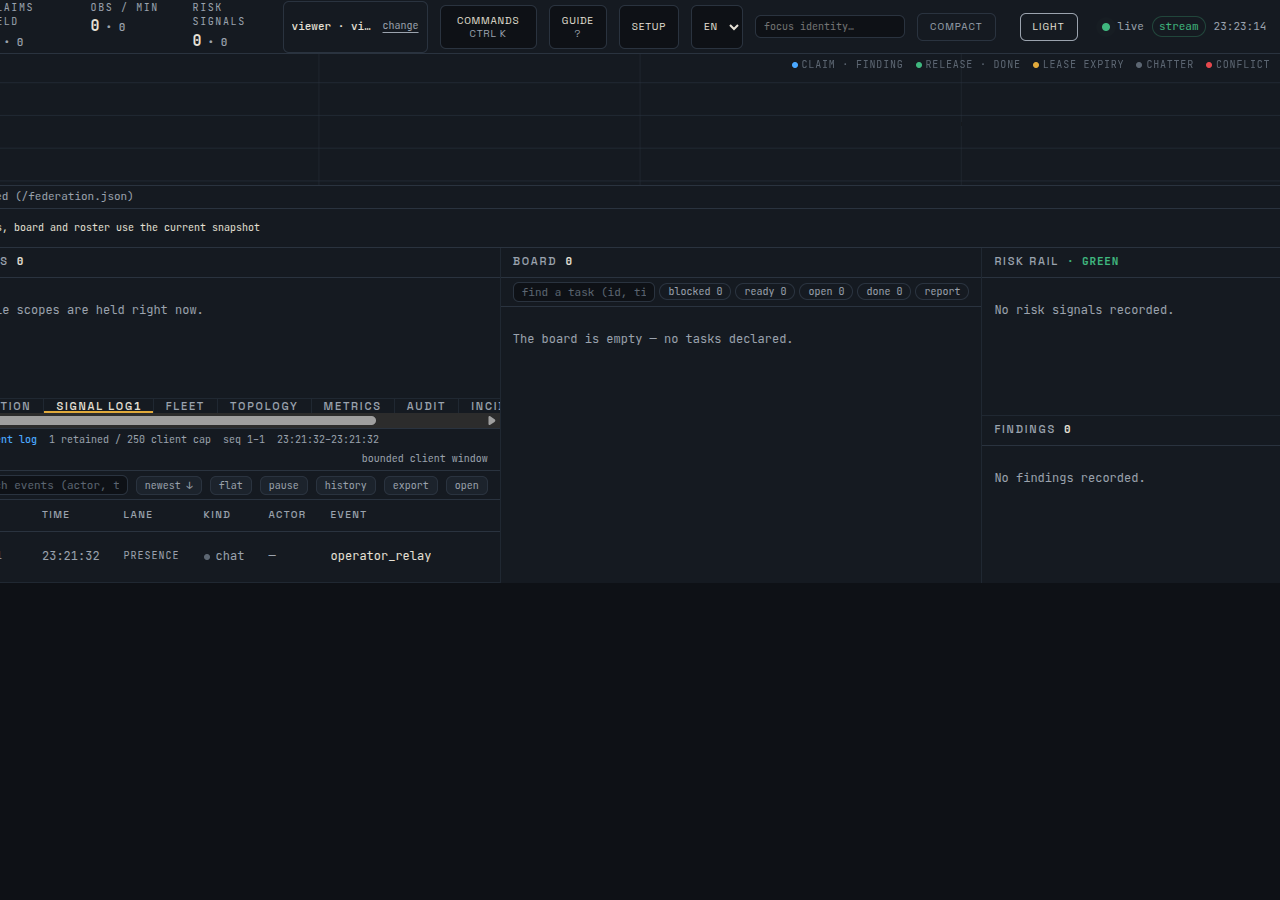Pause the signal log stream

(284, 485)
